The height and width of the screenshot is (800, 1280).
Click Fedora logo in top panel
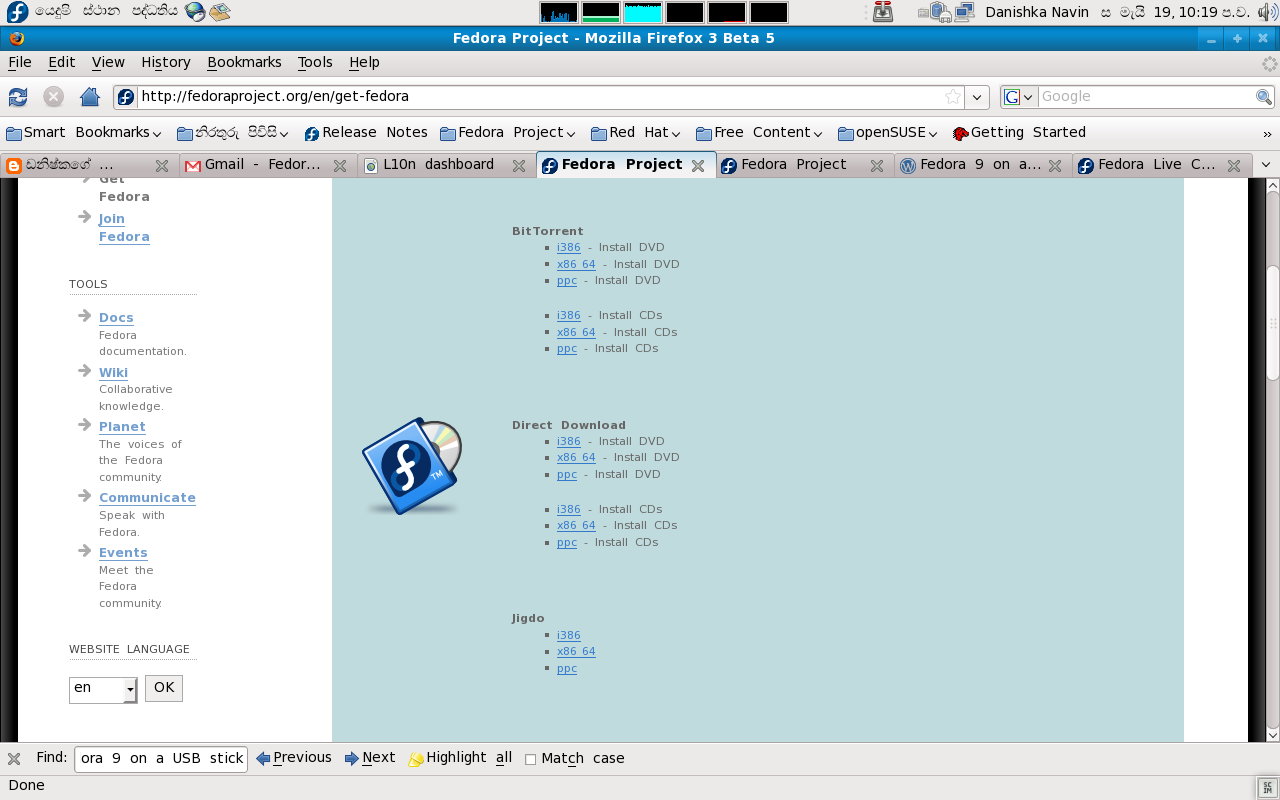17,12
